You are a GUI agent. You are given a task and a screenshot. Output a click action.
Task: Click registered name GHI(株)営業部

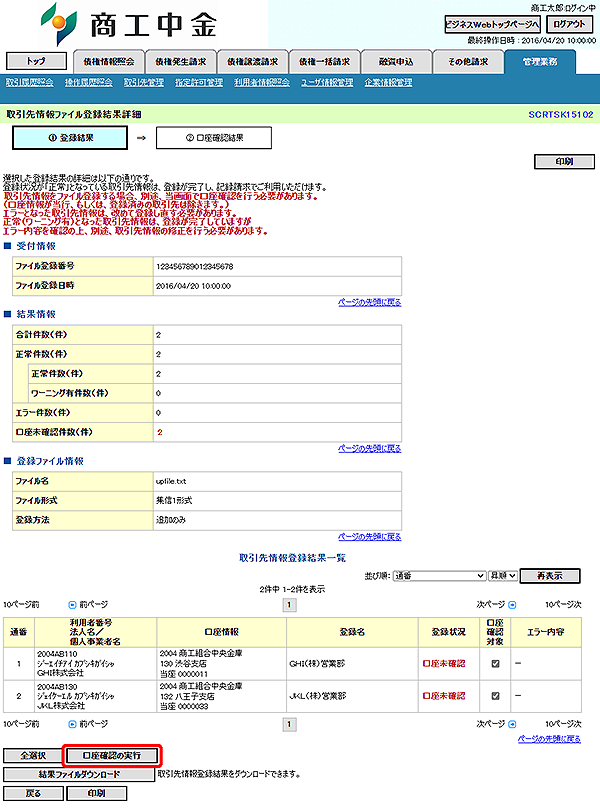(x=317, y=664)
